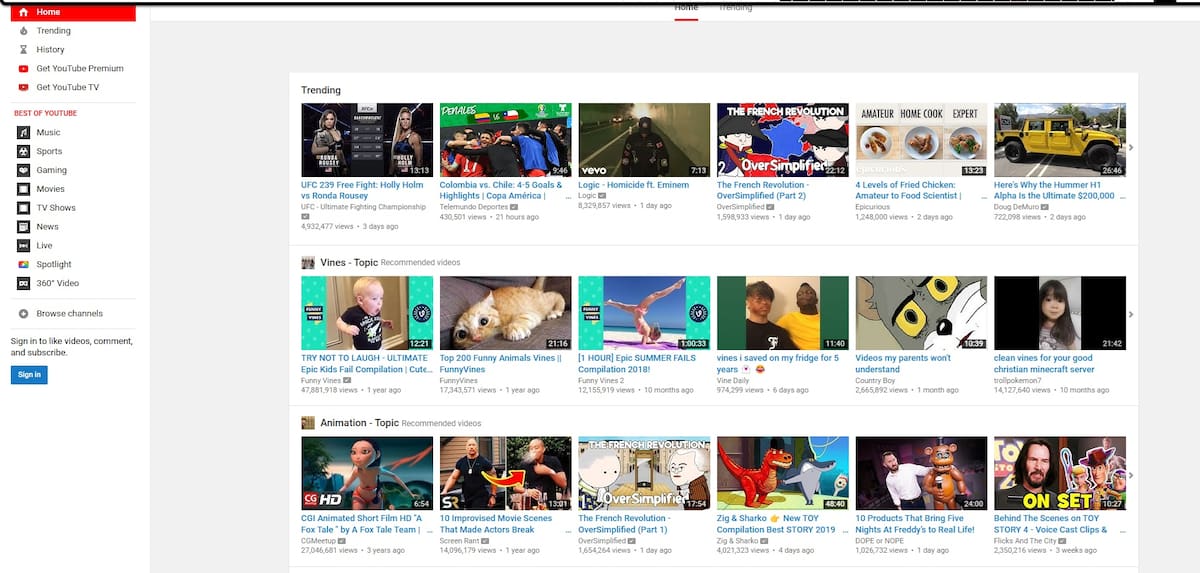Click the 360° Video icon

pos(24,284)
